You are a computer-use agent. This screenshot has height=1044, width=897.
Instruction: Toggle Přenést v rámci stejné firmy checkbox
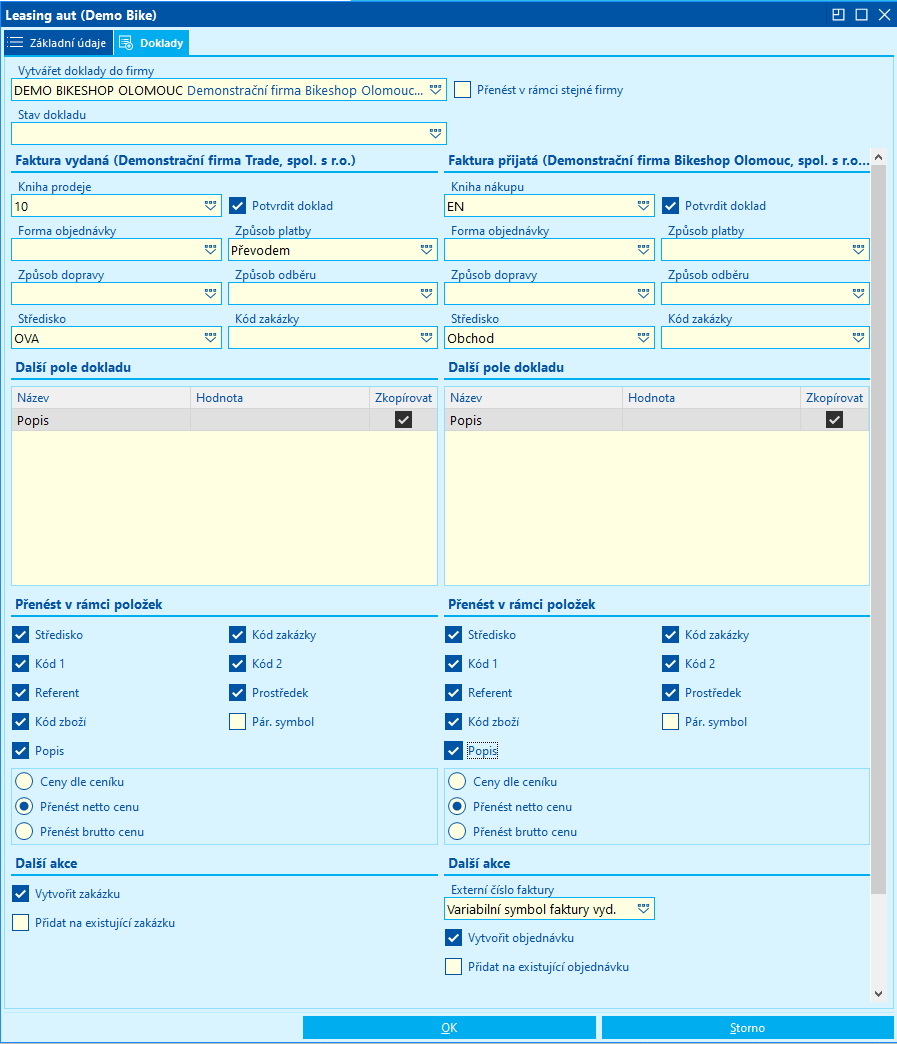click(463, 90)
